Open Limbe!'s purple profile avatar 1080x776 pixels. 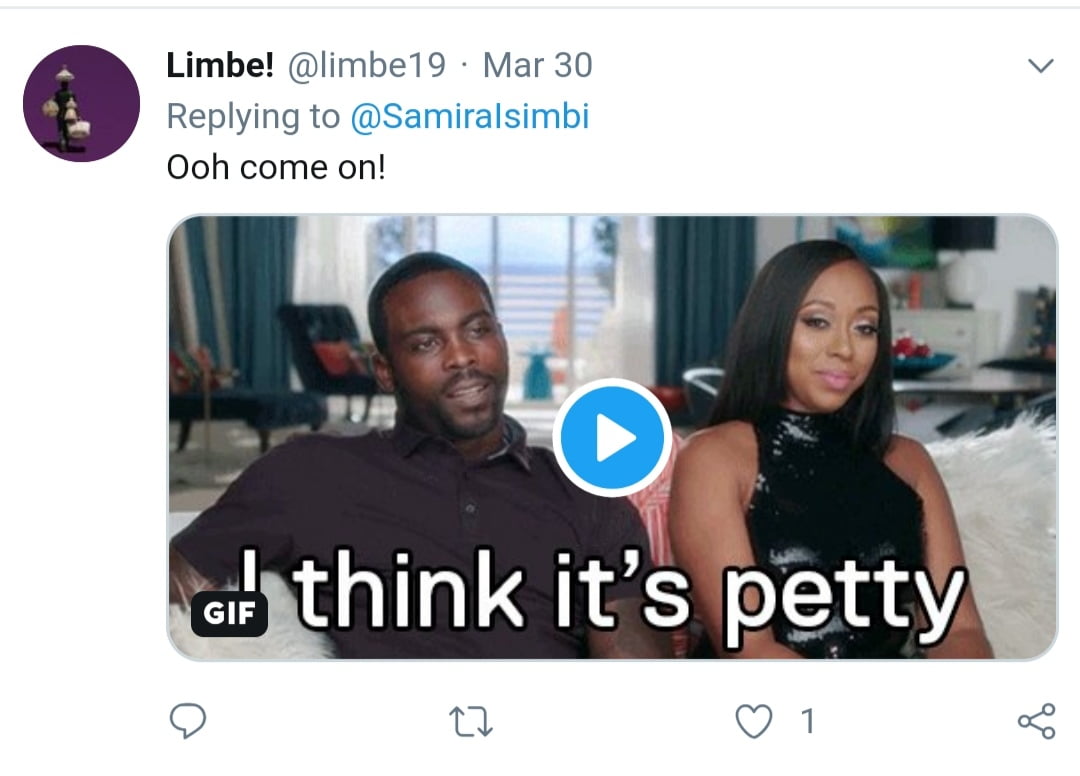tap(81, 104)
